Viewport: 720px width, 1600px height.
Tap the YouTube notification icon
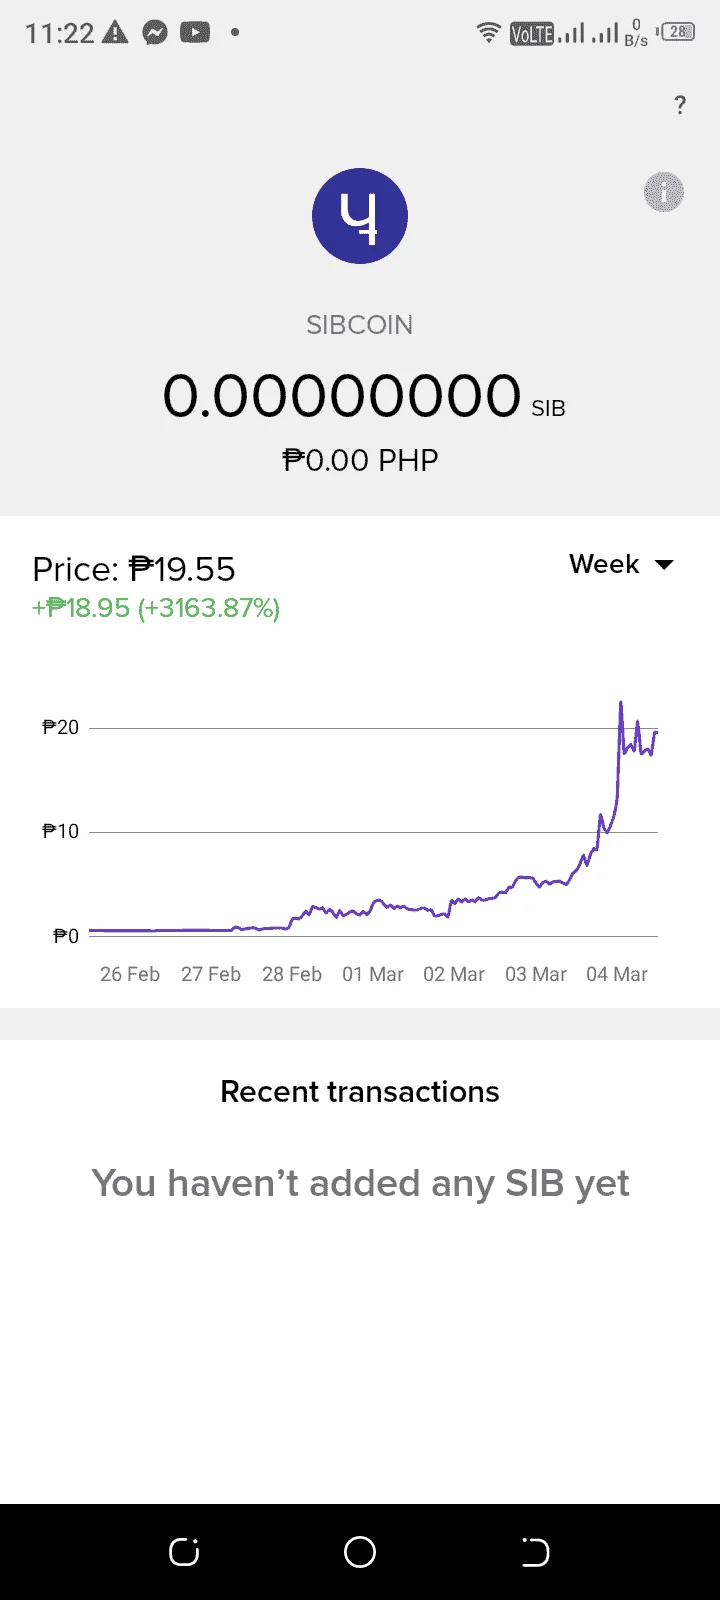[195, 32]
